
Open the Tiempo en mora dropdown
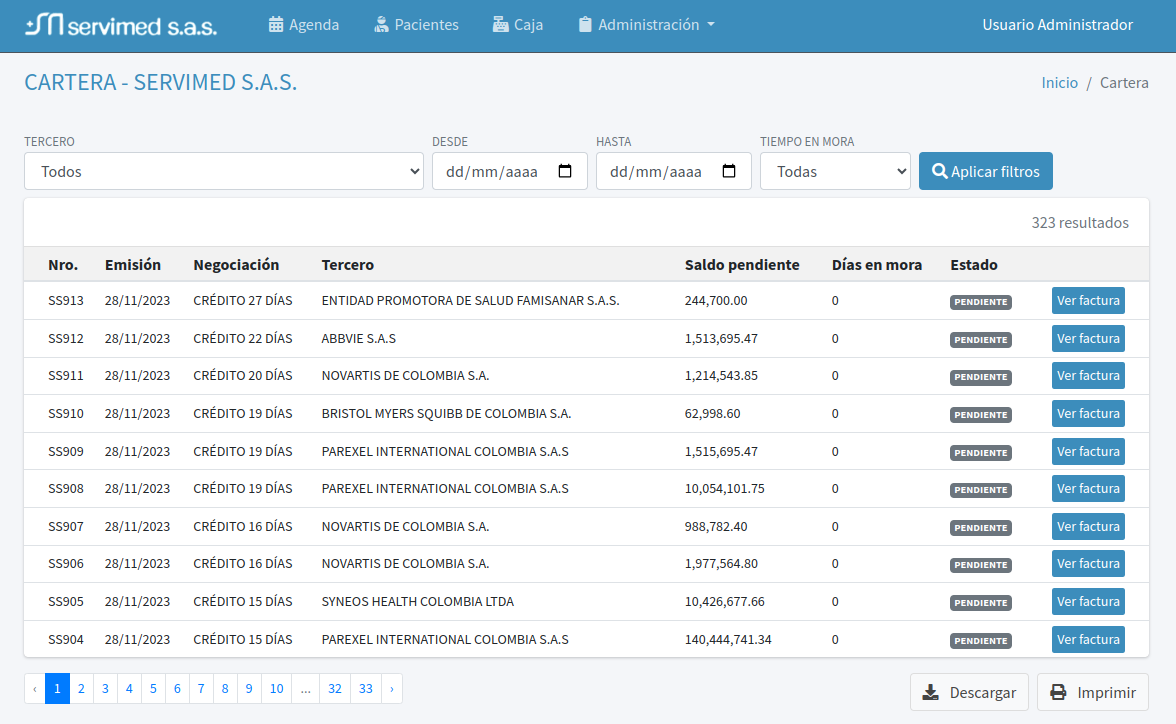tap(835, 171)
